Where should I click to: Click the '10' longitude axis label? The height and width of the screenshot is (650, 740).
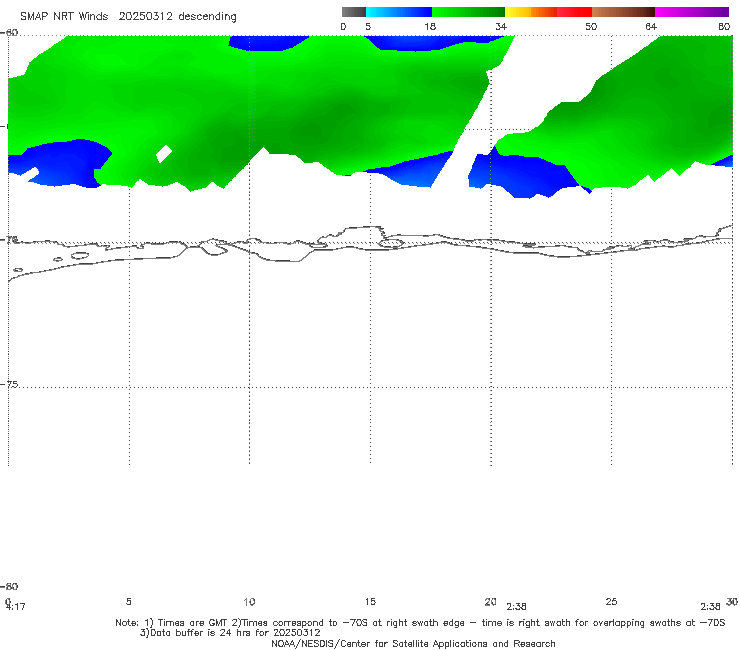coord(249,602)
